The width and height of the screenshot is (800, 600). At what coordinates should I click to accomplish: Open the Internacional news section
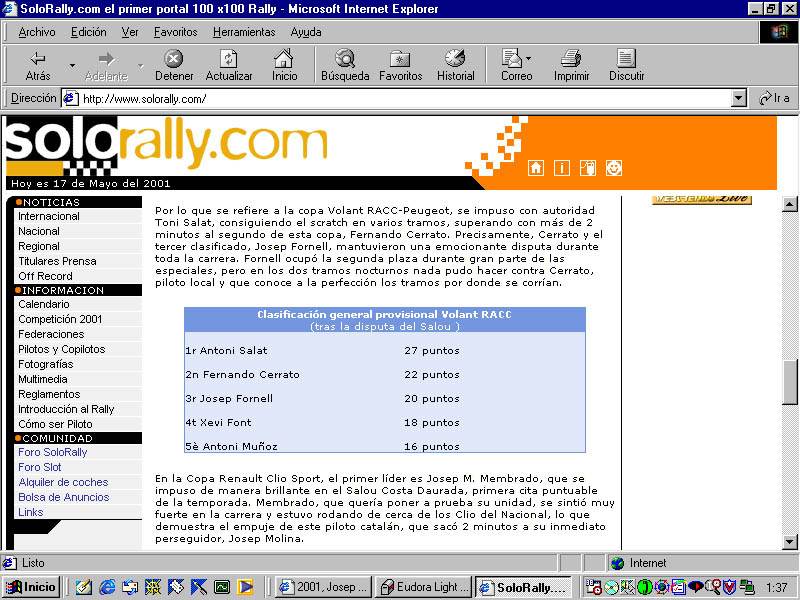coord(49,216)
